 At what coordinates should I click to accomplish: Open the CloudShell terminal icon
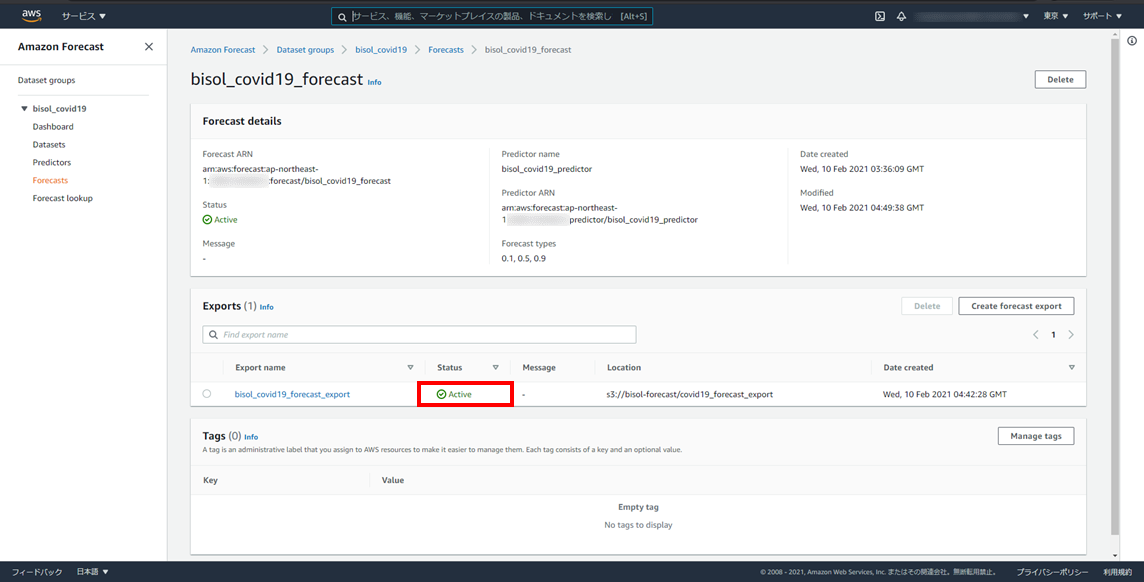pyautogui.click(x=880, y=16)
